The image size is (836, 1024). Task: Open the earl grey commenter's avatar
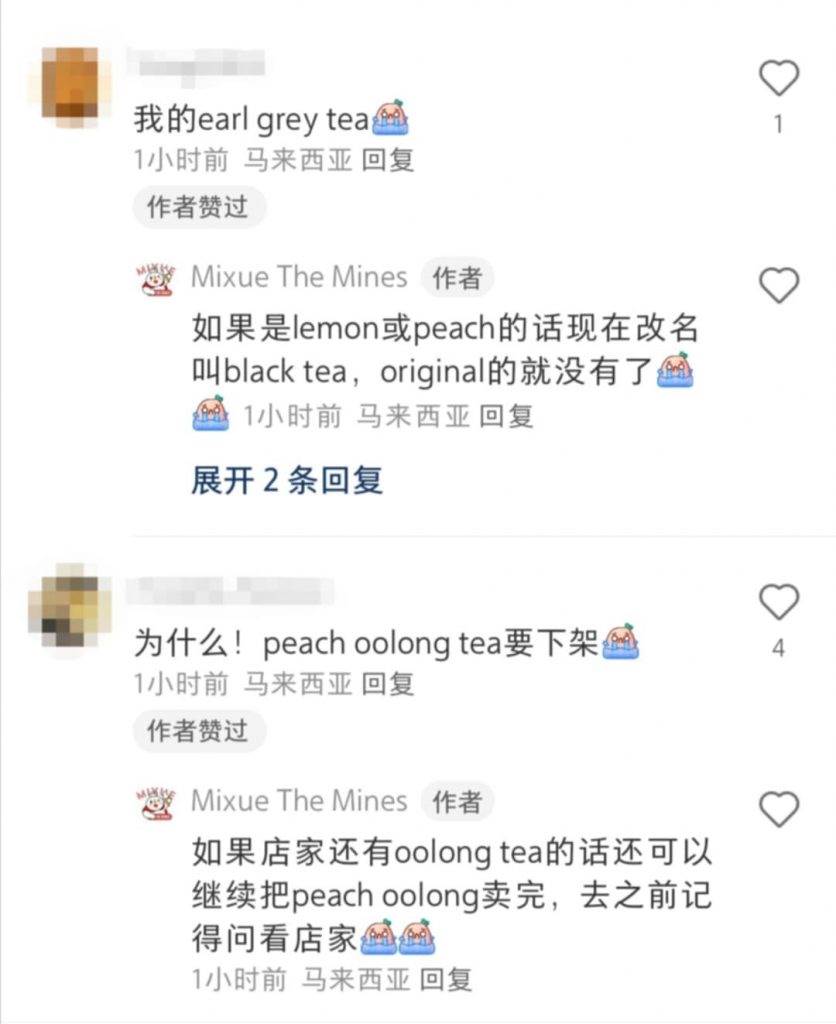(70, 86)
